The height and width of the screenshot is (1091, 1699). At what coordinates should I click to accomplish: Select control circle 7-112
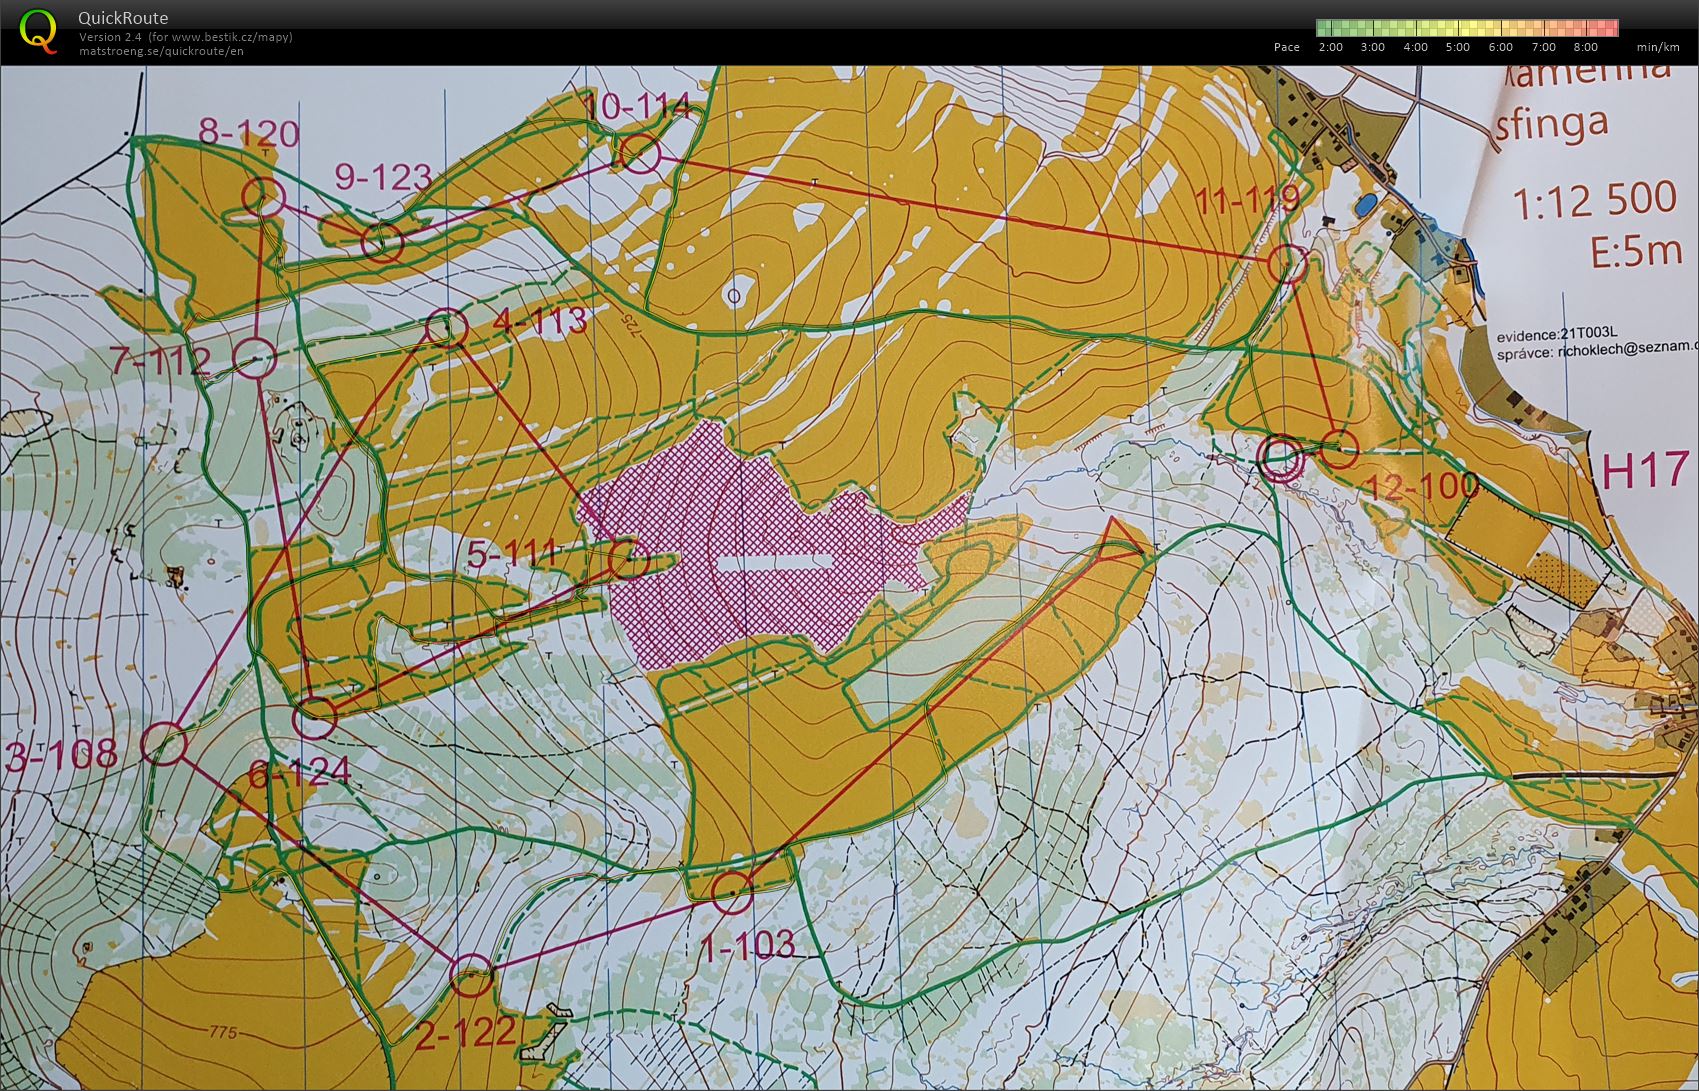click(254, 357)
